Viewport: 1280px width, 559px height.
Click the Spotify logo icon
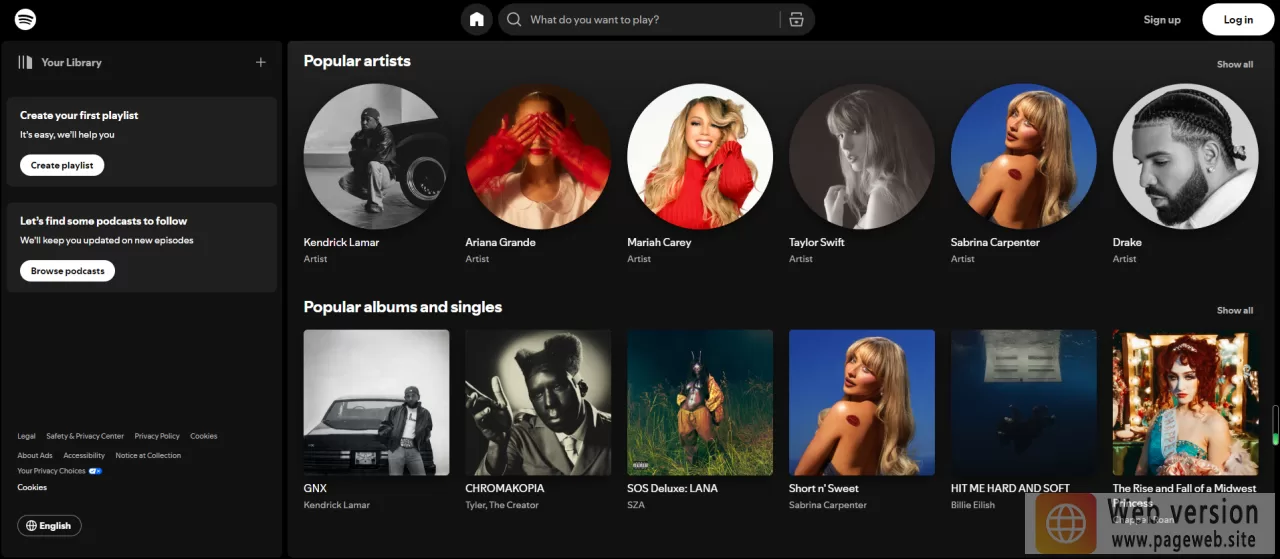click(x=26, y=19)
